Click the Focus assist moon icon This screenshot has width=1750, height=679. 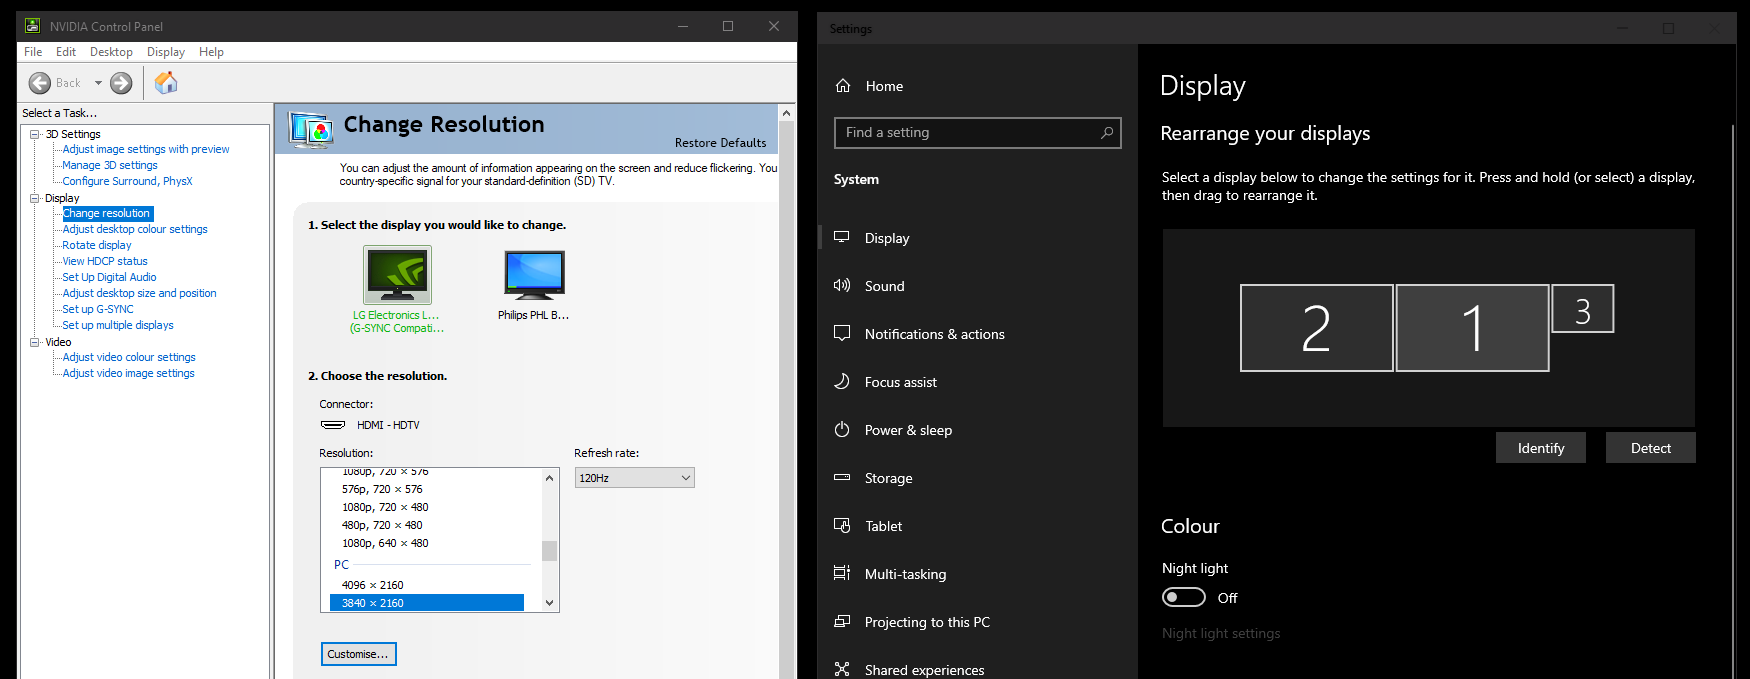(x=842, y=381)
